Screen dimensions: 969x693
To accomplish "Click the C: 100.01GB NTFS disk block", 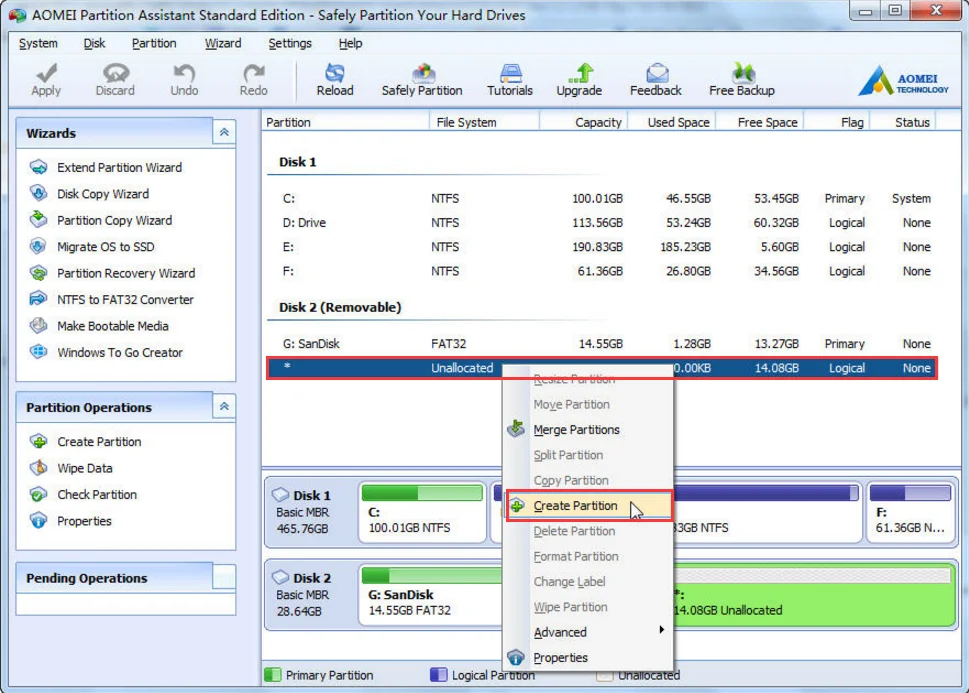I will [x=423, y=512].
